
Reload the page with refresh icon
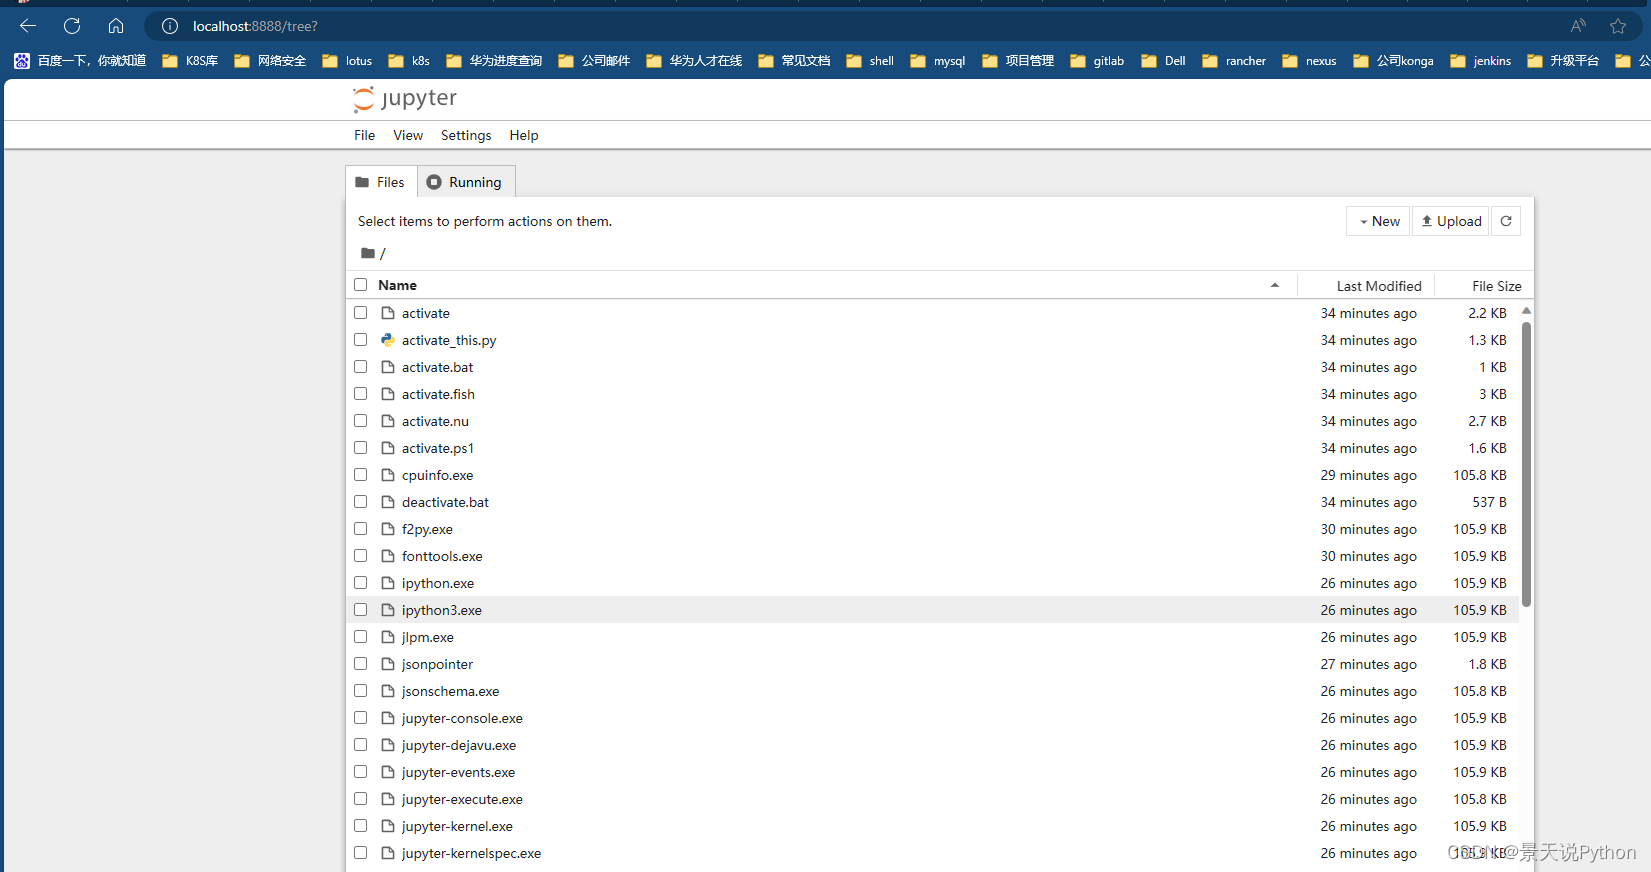coord(72,26)
